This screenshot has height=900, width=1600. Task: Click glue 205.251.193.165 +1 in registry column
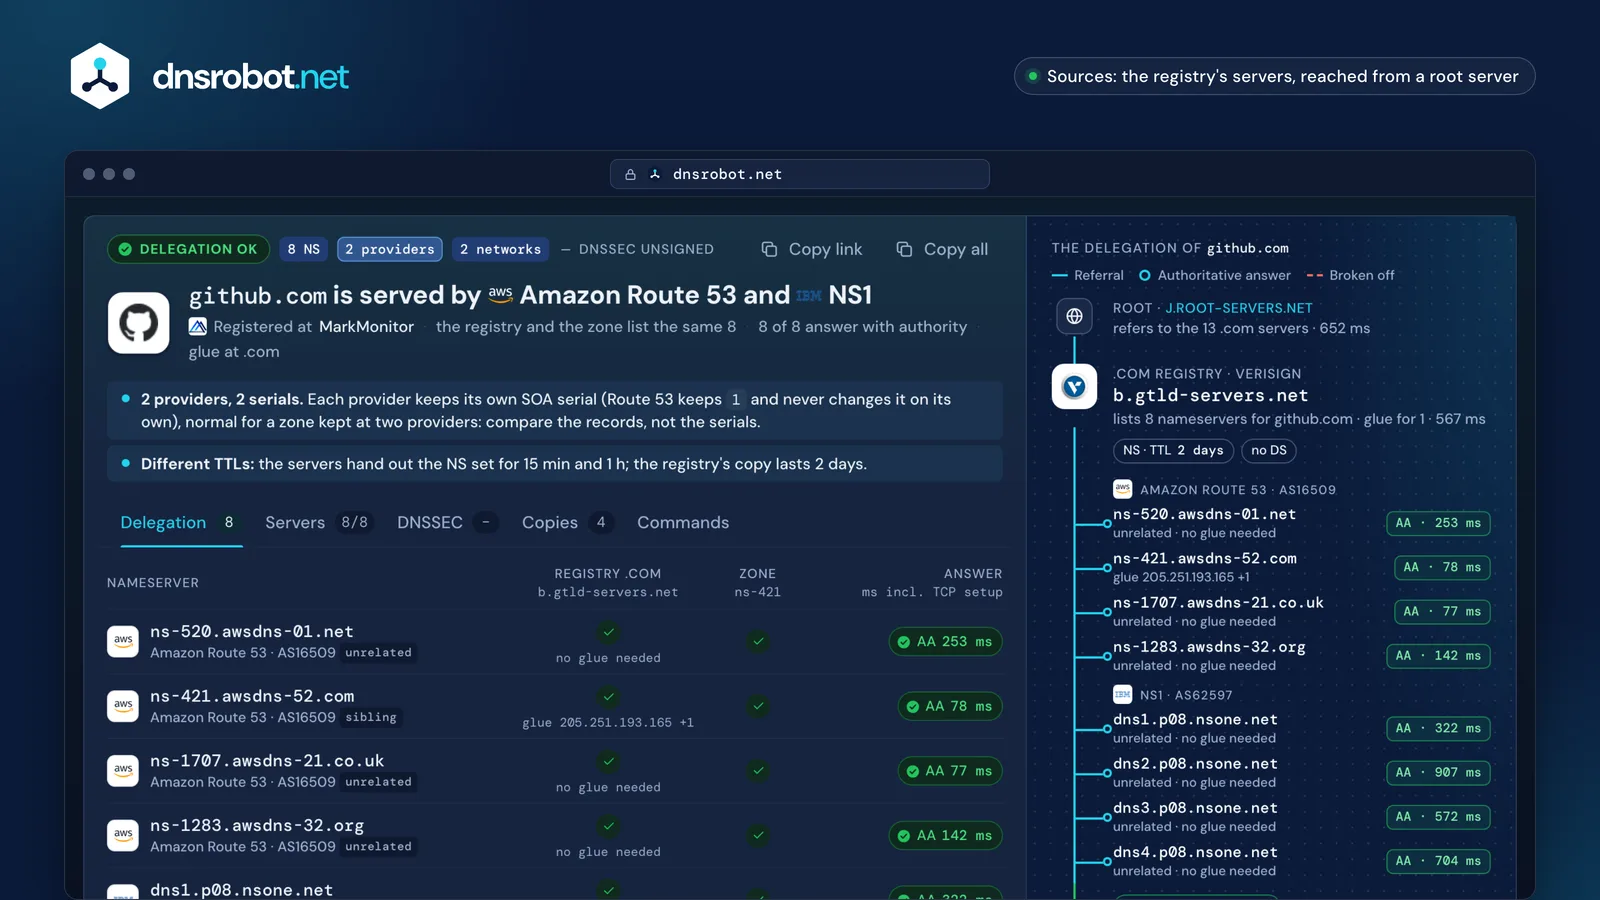point(608,722)
